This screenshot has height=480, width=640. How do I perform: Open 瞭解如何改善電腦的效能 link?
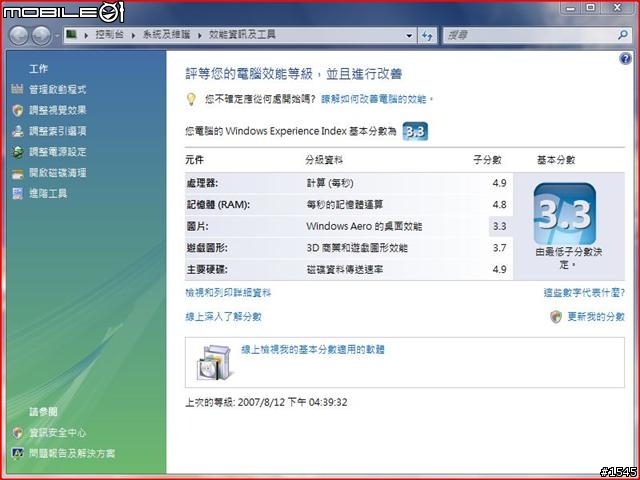click(373, 99)
